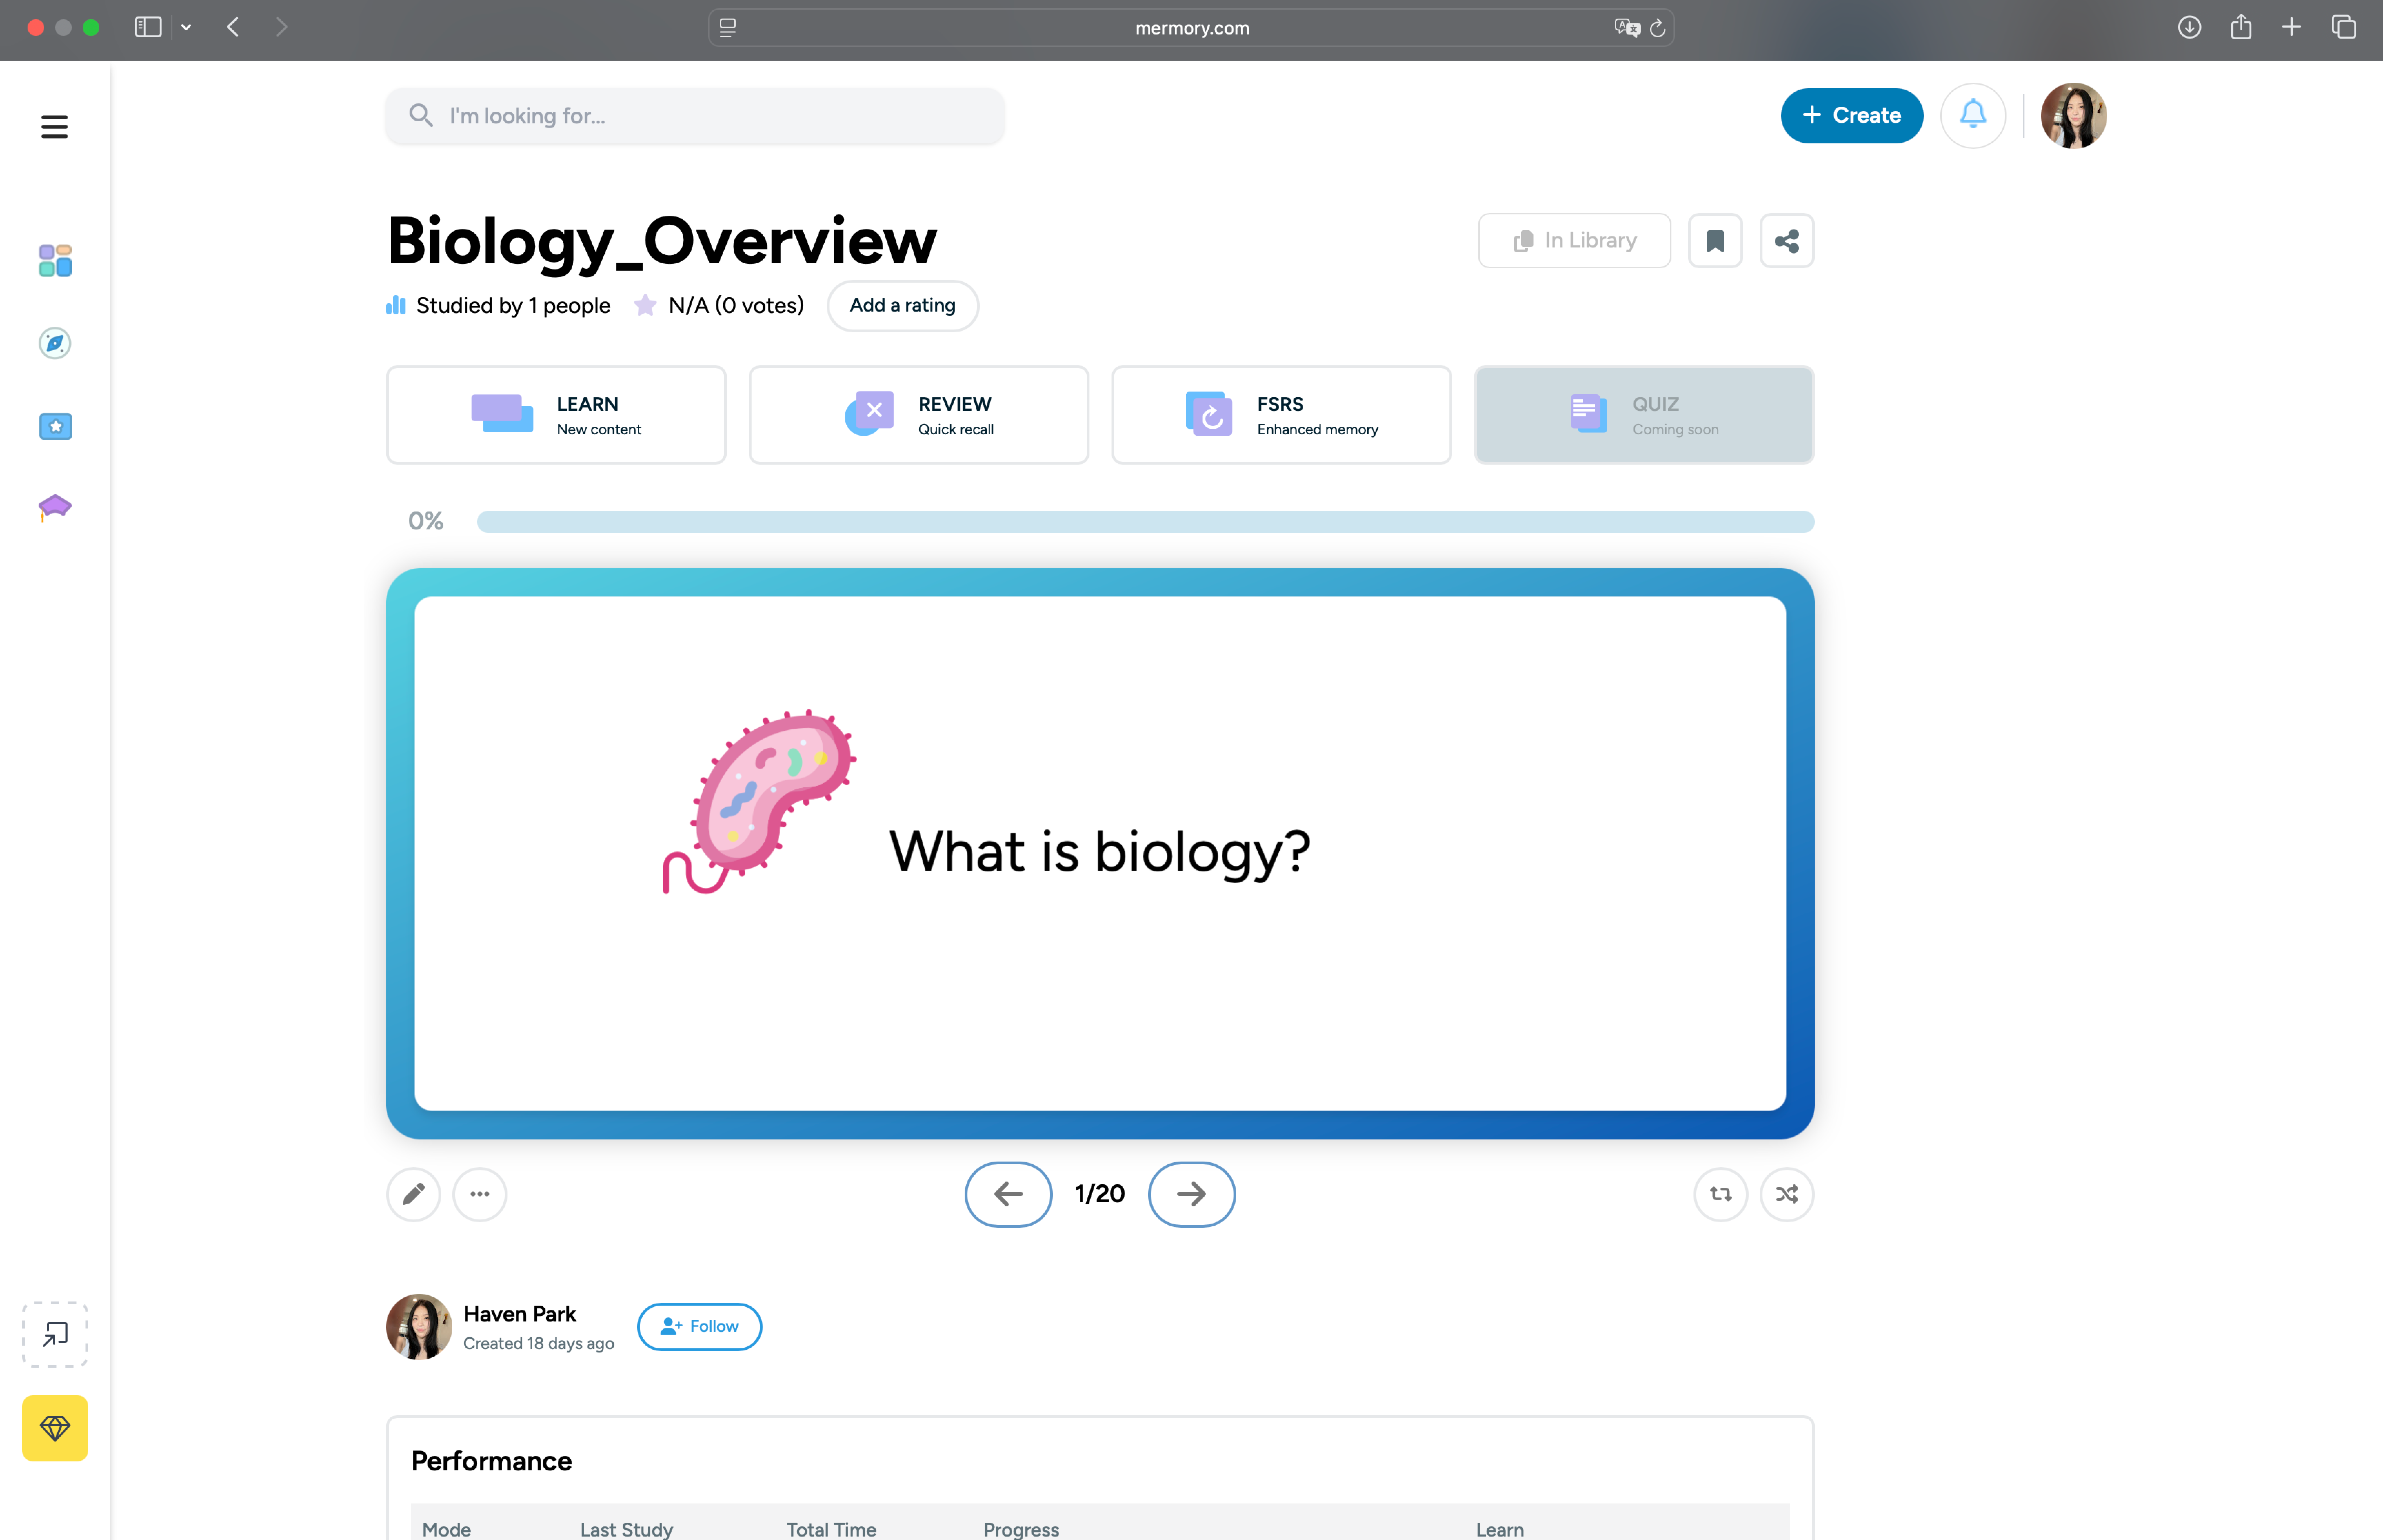Open the hamburger menu in sidebar
The image size is (2383, 1540).
pyautogui.click(x=54, y=127)
